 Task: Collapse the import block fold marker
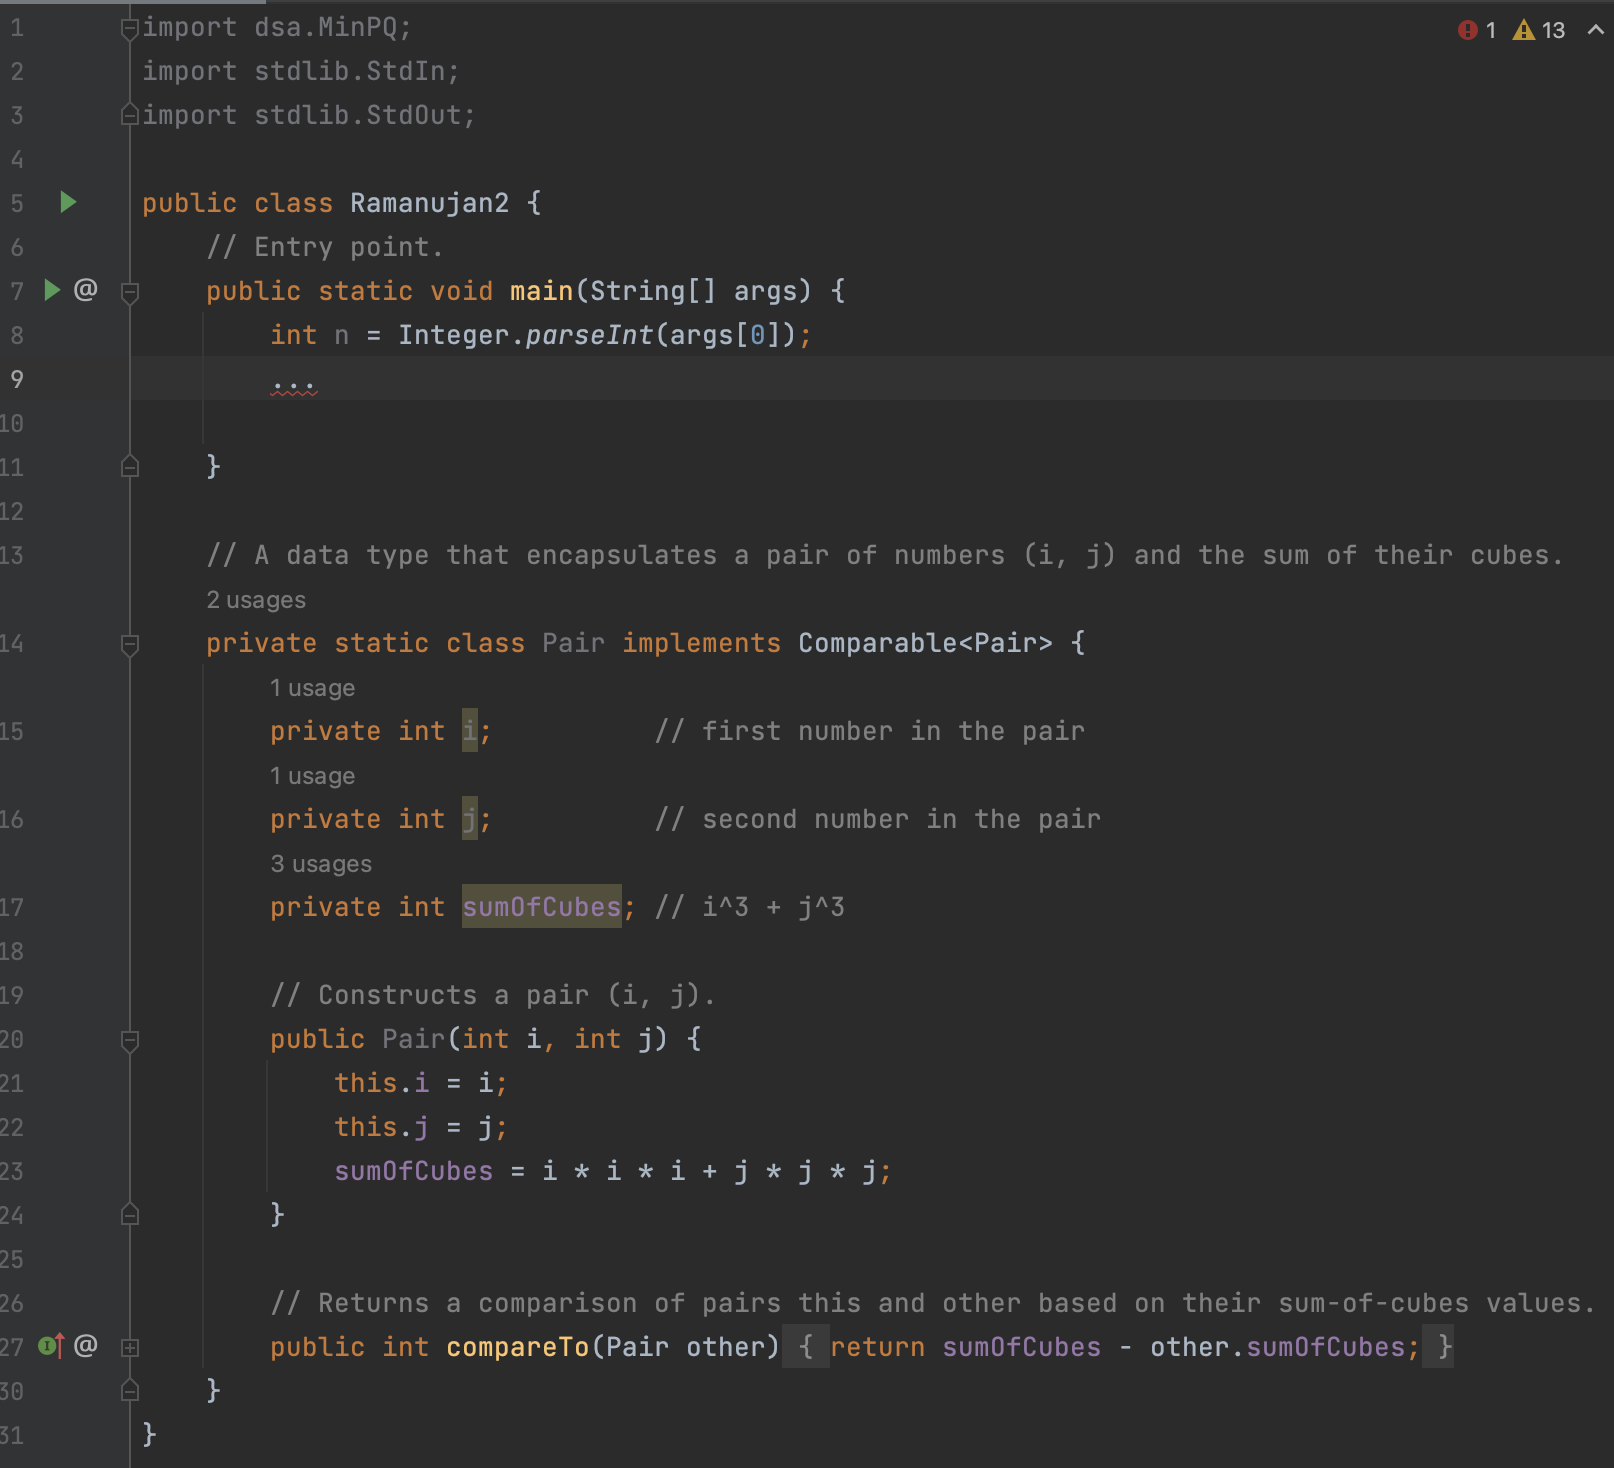point(129,29)
